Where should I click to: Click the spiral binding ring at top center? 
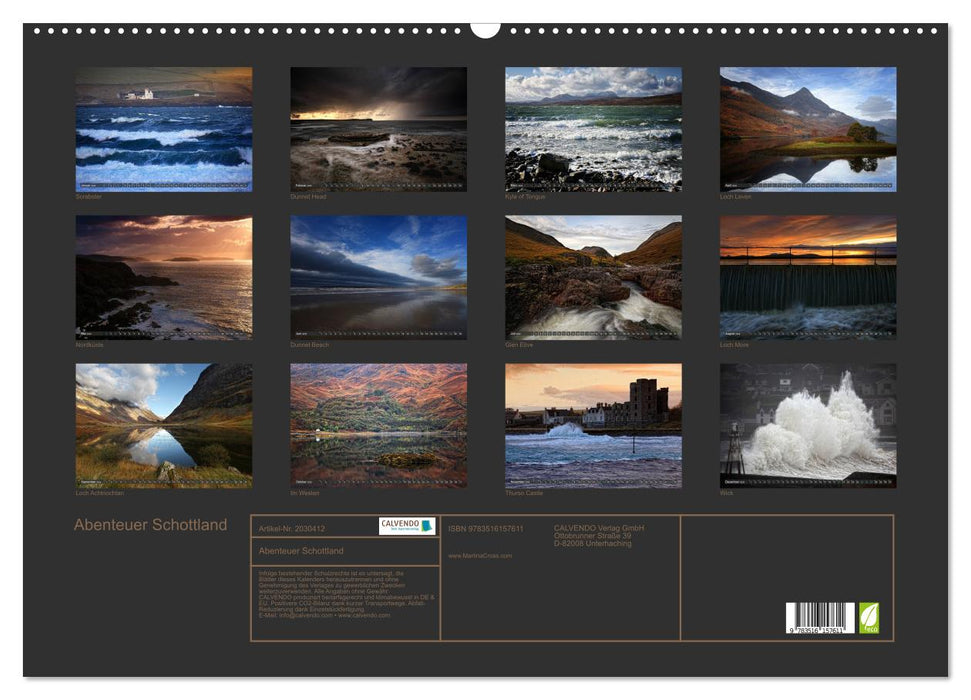[484, 30]
